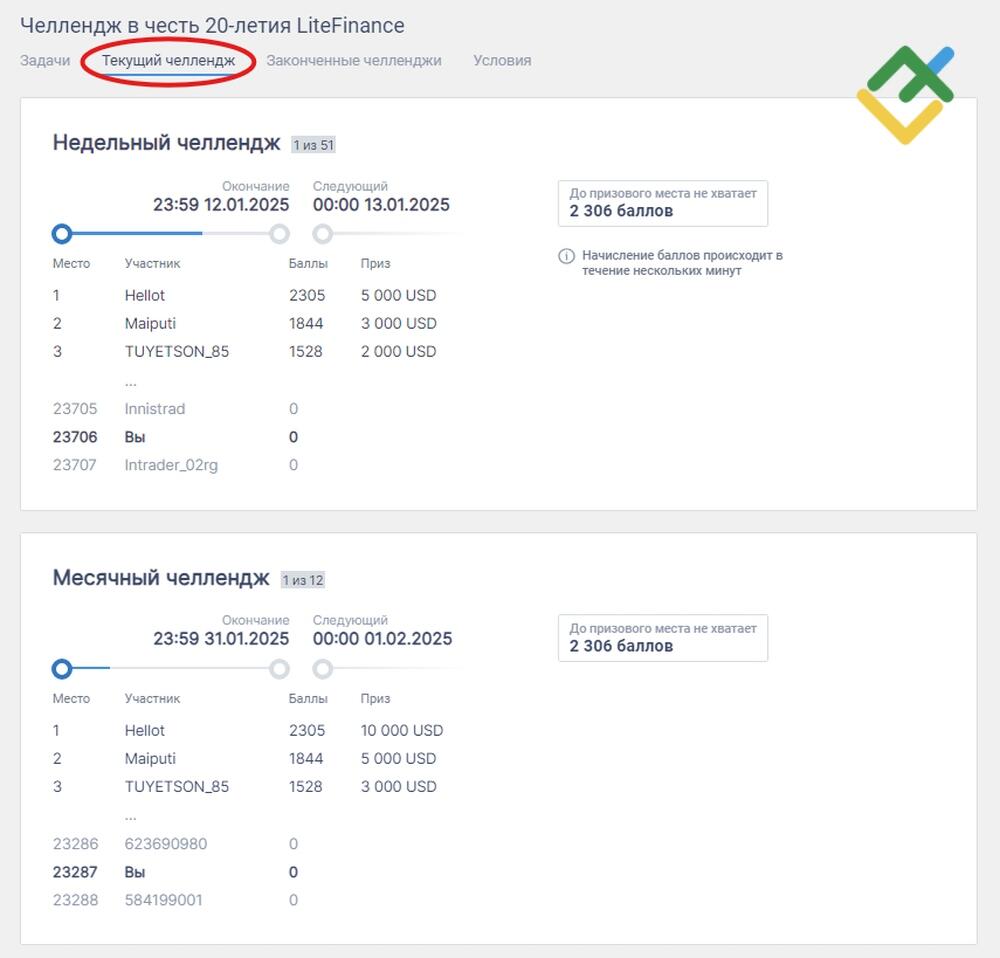
Task: Select participant Hellot in weekly table
Action: click(x=145, y=295)
